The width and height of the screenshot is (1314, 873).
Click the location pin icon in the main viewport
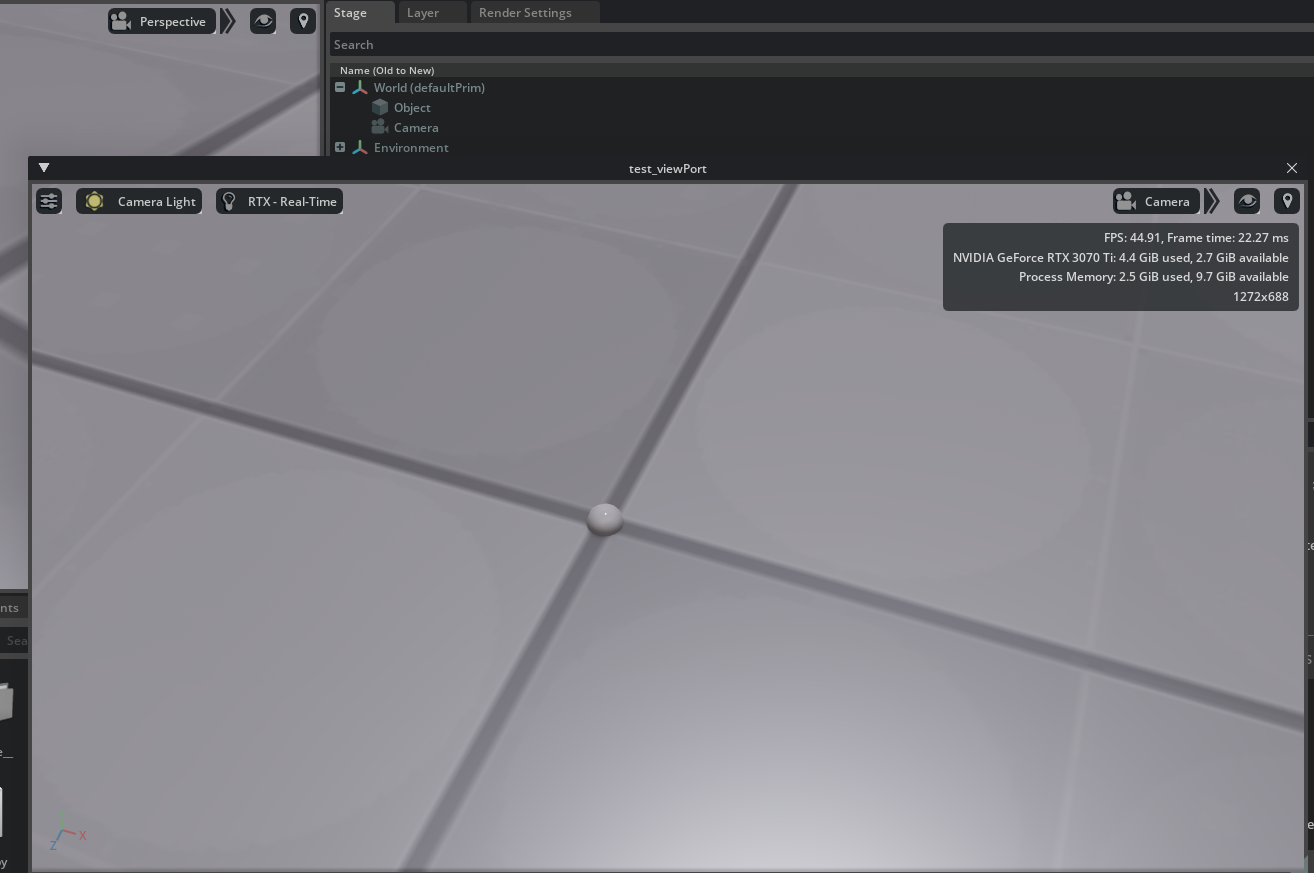[303, 21]
